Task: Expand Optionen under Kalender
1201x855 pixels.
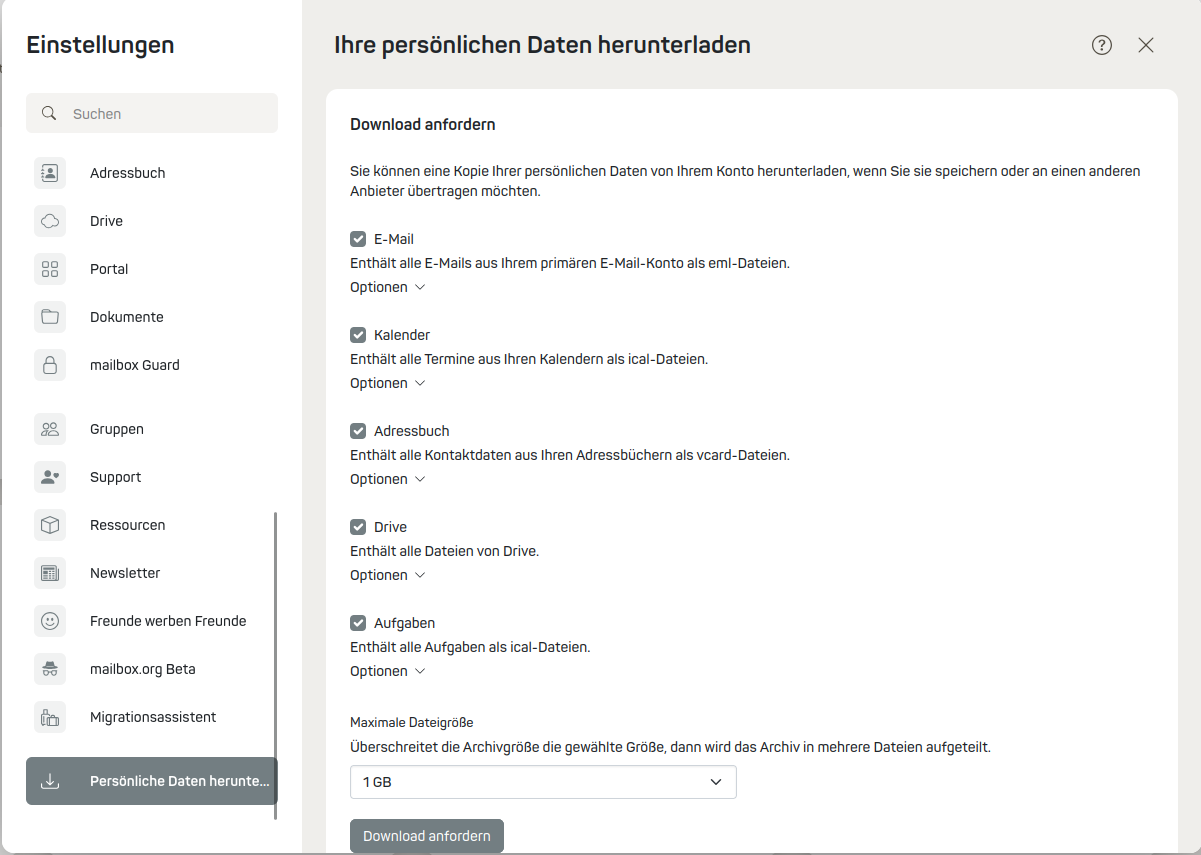Action: pos(388,383)
